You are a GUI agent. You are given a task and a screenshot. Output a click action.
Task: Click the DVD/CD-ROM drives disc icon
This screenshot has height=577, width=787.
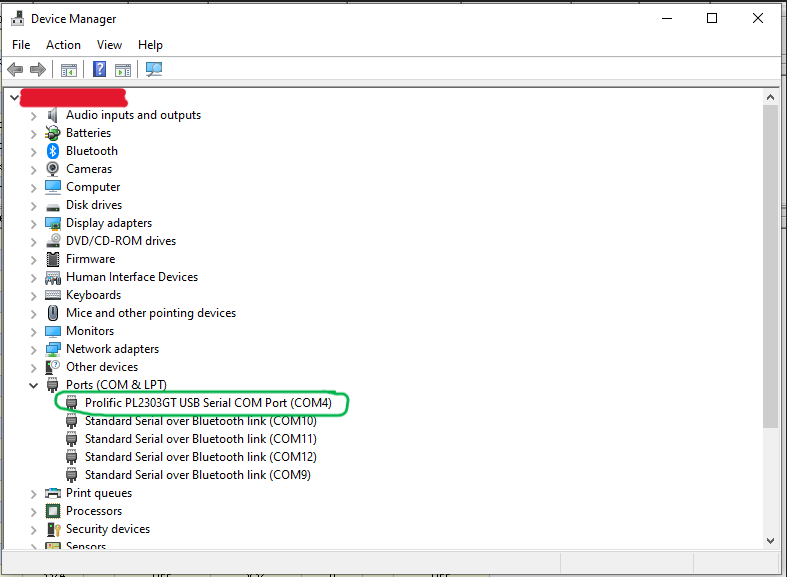click(53, 241)
